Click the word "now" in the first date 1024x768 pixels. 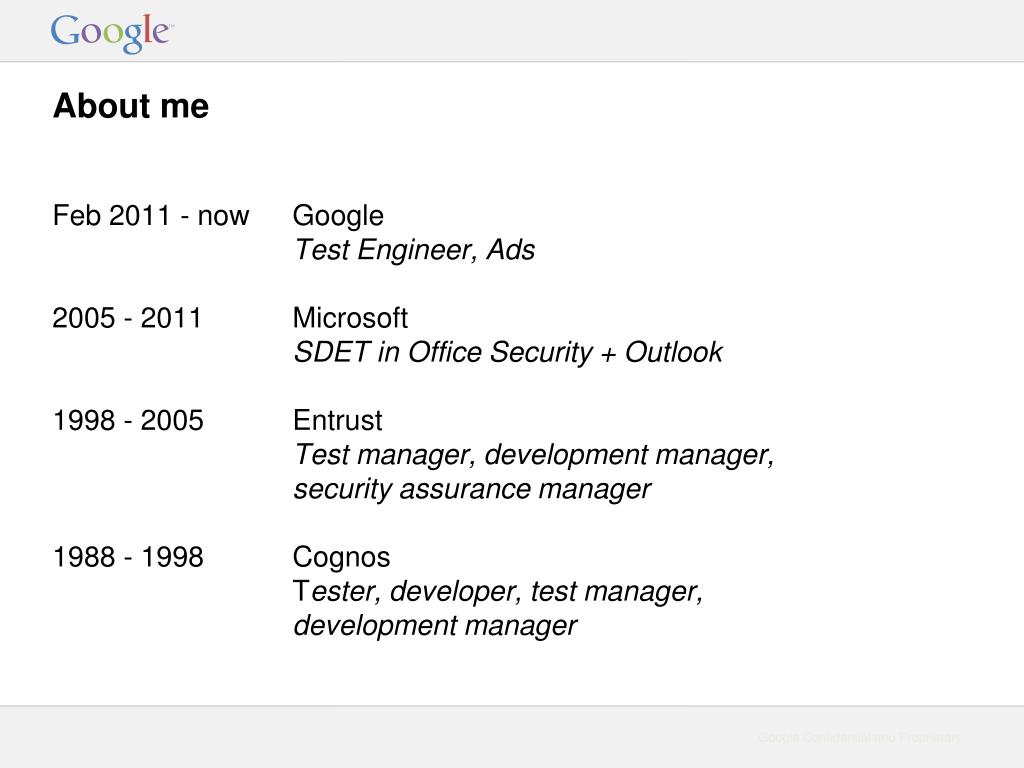tap(223, 216)
